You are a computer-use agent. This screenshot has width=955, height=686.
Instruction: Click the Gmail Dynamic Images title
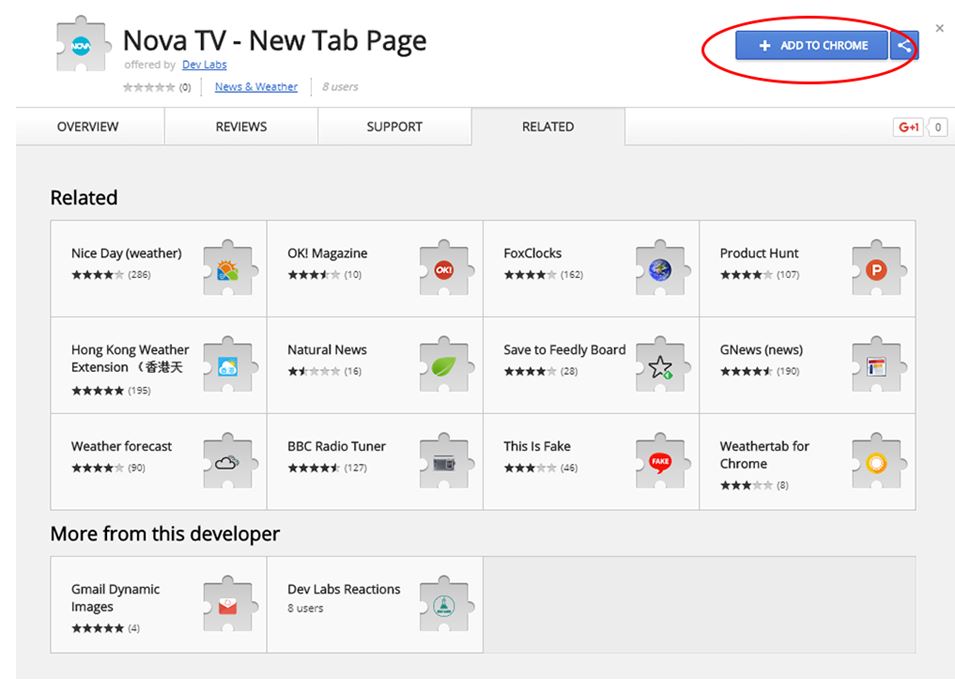[115, 598]
